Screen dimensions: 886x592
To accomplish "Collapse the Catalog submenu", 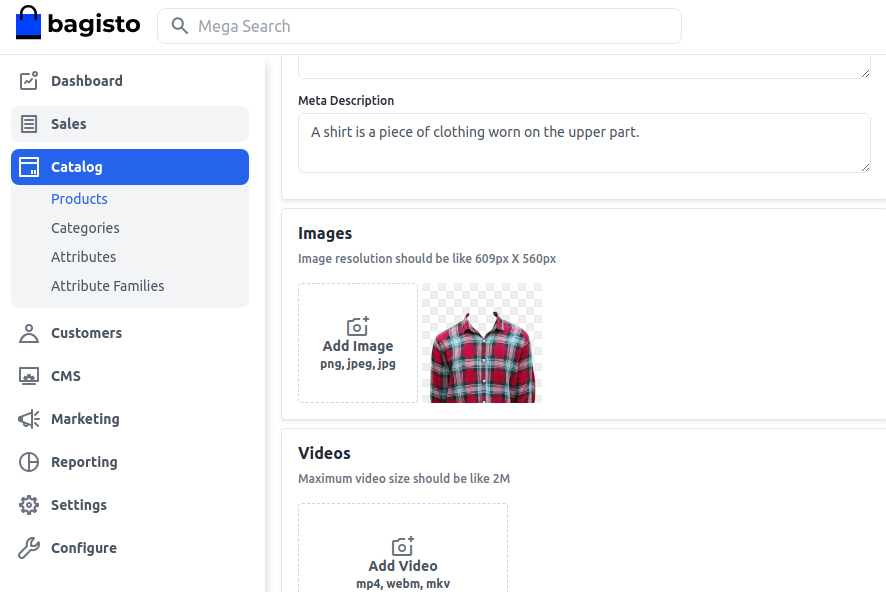I will [79, 166].
